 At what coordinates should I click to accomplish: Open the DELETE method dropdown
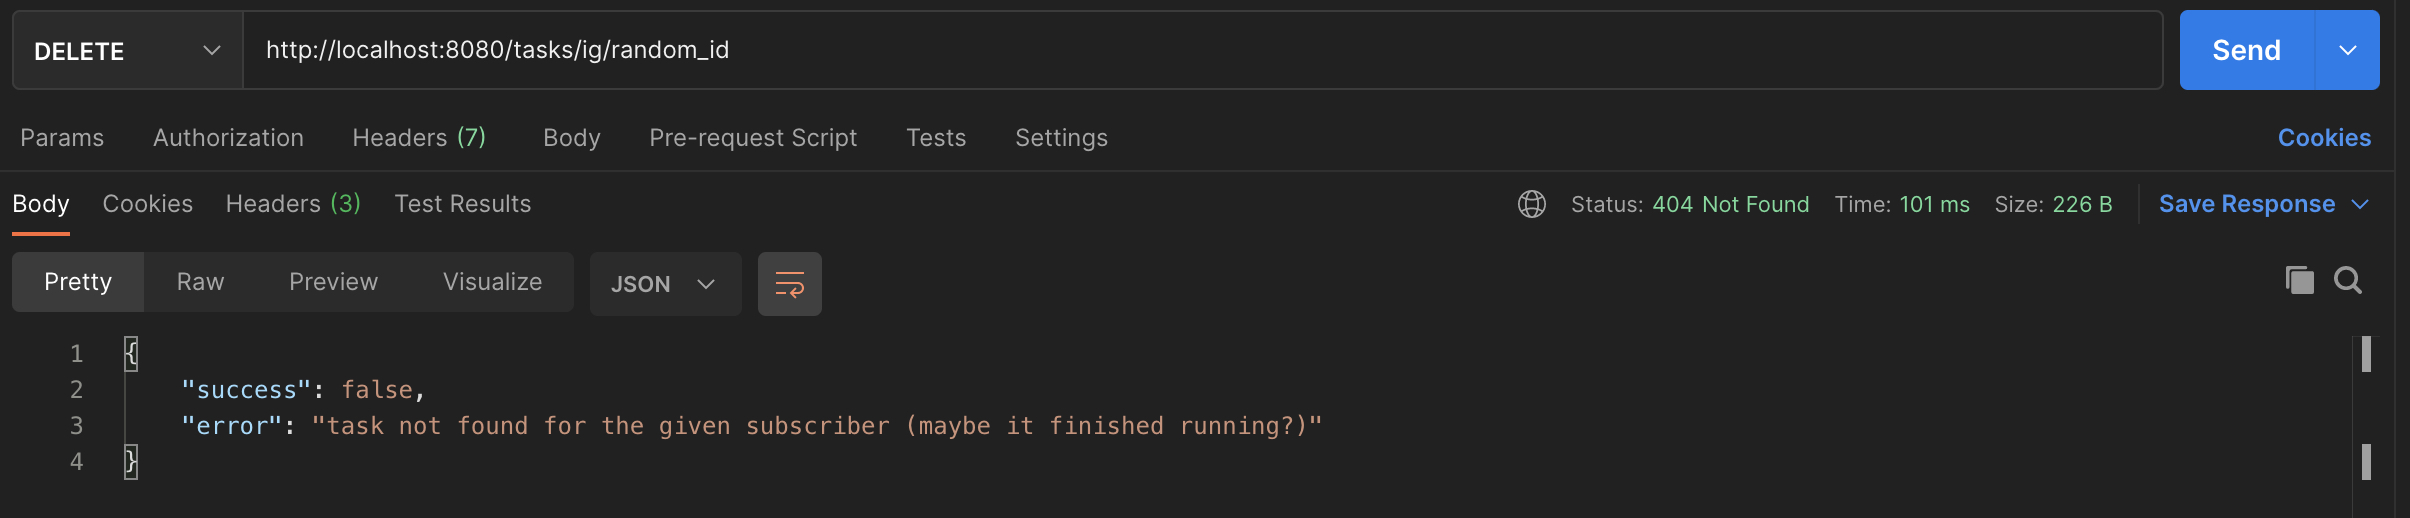point(127,51)
